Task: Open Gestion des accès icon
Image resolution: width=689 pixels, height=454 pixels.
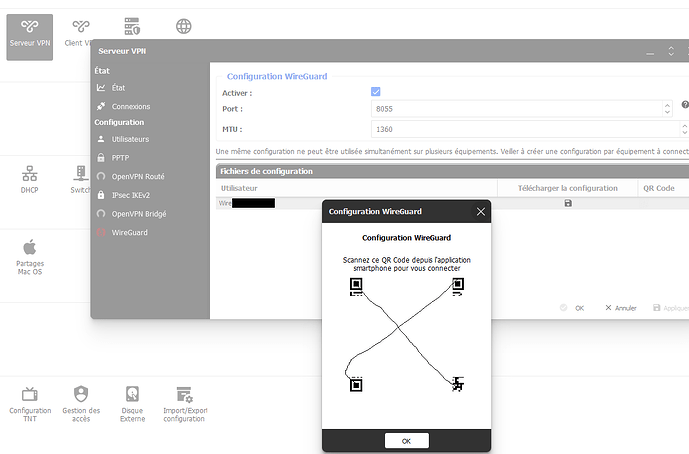Action: tap(81, 404)
